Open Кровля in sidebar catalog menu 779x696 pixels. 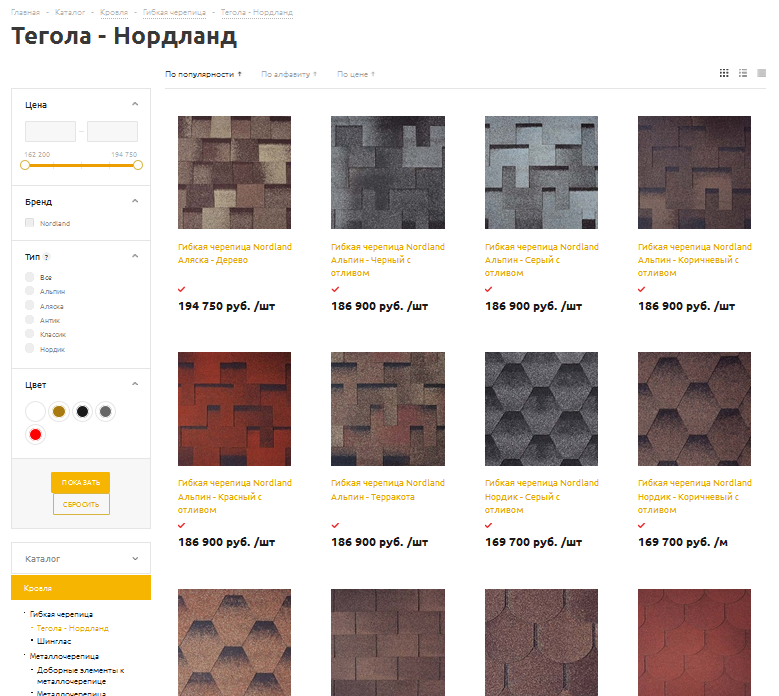tap(81, 588)
